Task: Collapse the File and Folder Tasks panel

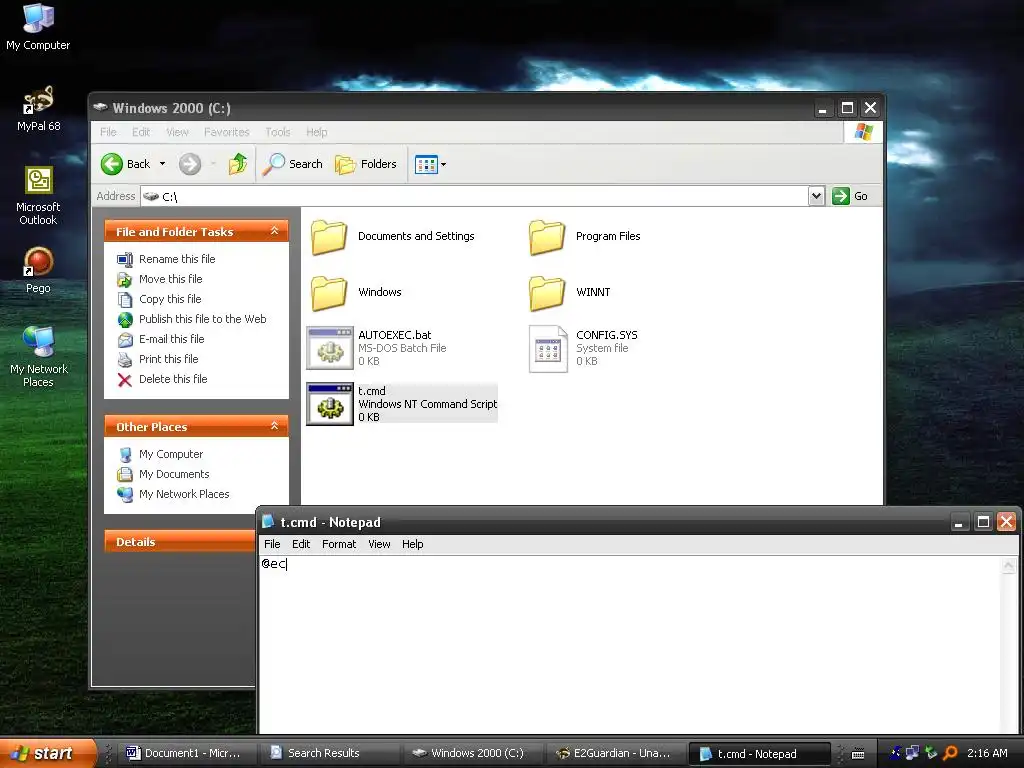Action: click(x=274, y=231)
